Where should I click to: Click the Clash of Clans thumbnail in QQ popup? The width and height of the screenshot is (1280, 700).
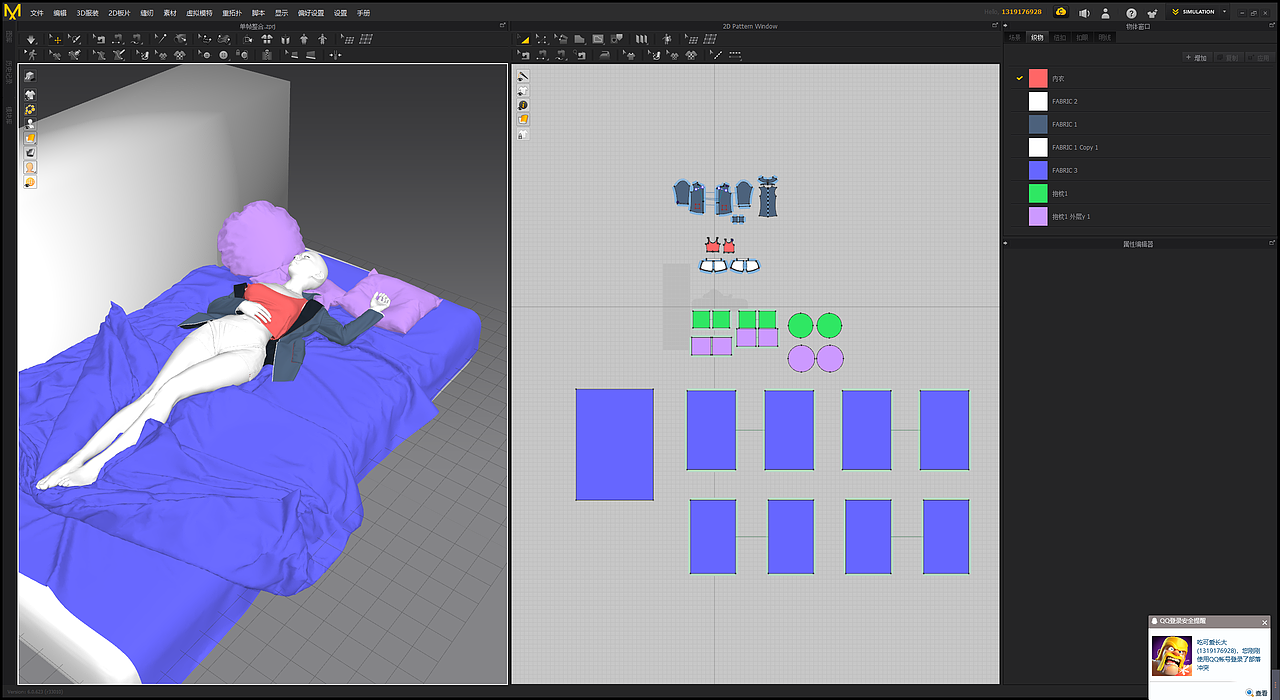1171,655
